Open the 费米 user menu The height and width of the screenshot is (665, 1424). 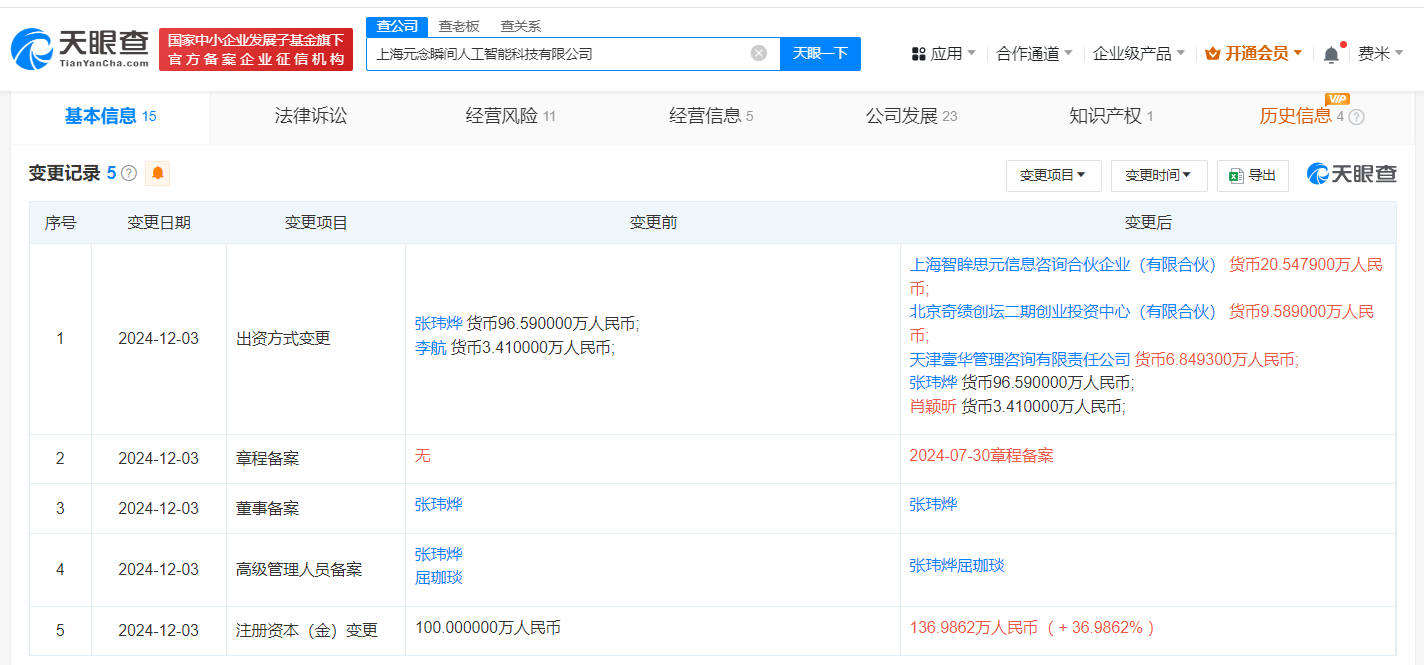click(x=1380, y=54)
